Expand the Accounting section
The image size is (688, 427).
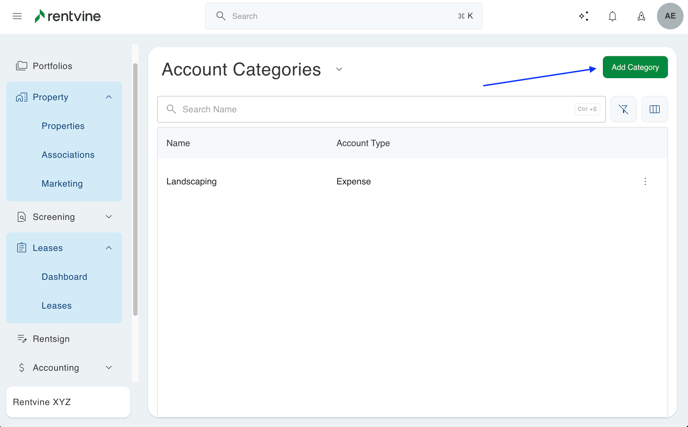coord(109,368)
